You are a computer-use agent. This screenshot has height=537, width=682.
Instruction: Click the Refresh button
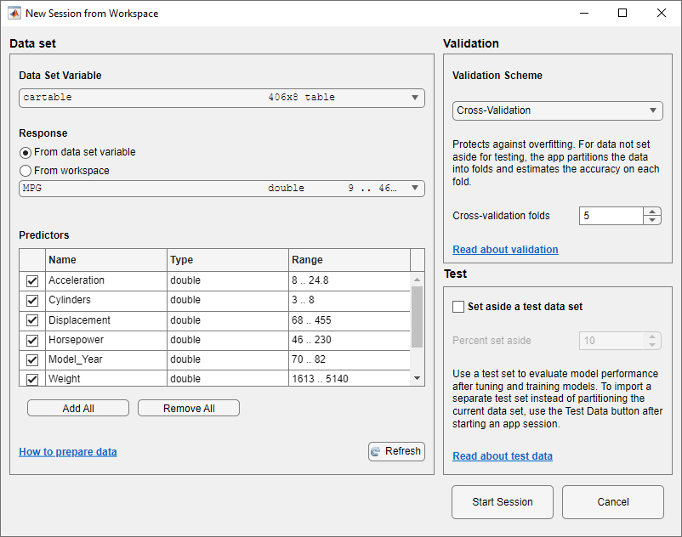[396, 451]
